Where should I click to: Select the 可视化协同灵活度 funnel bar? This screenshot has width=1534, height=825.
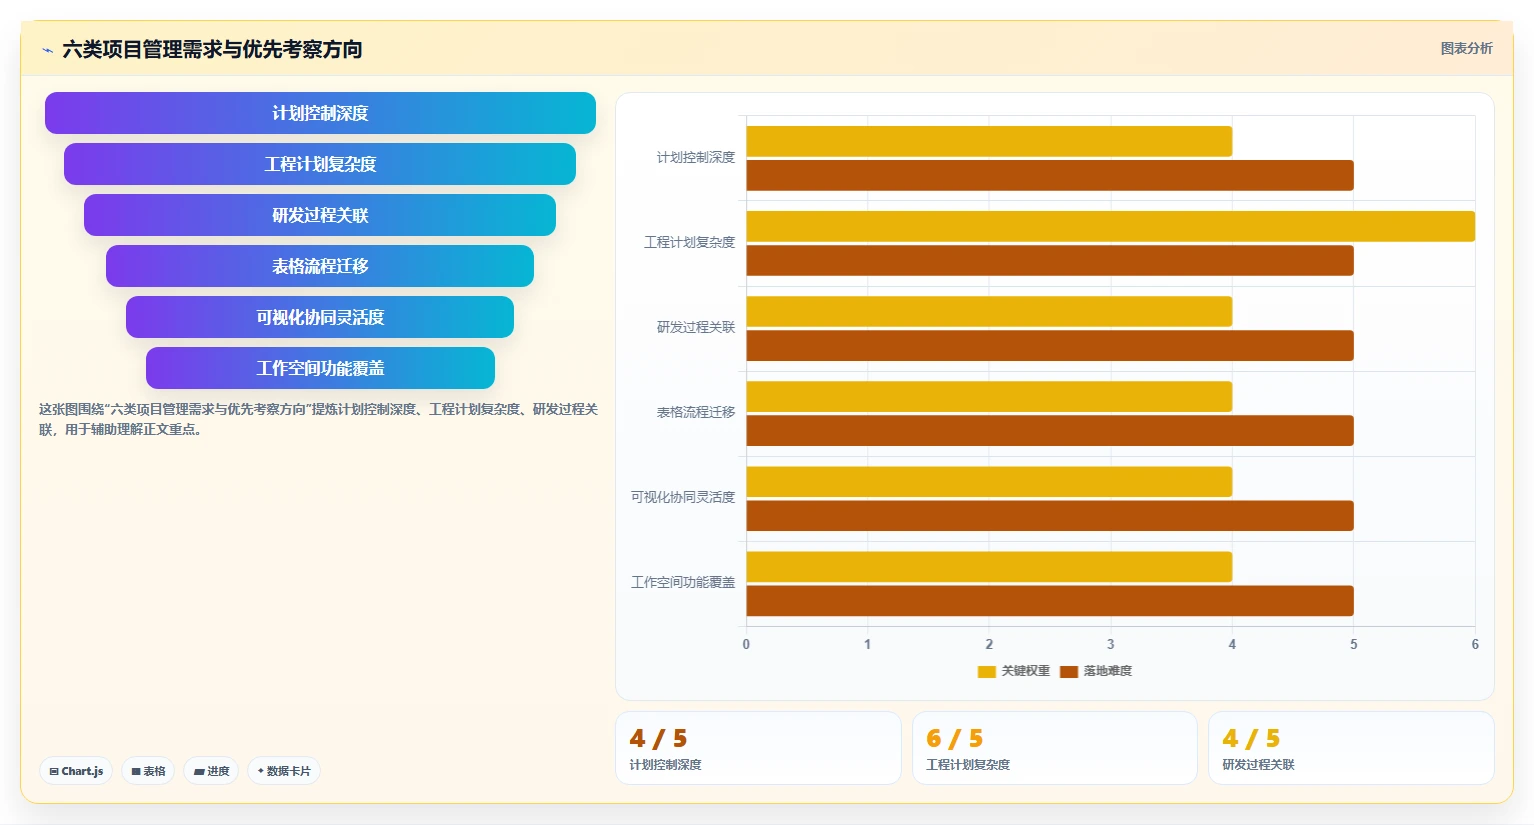coord(320,317)
